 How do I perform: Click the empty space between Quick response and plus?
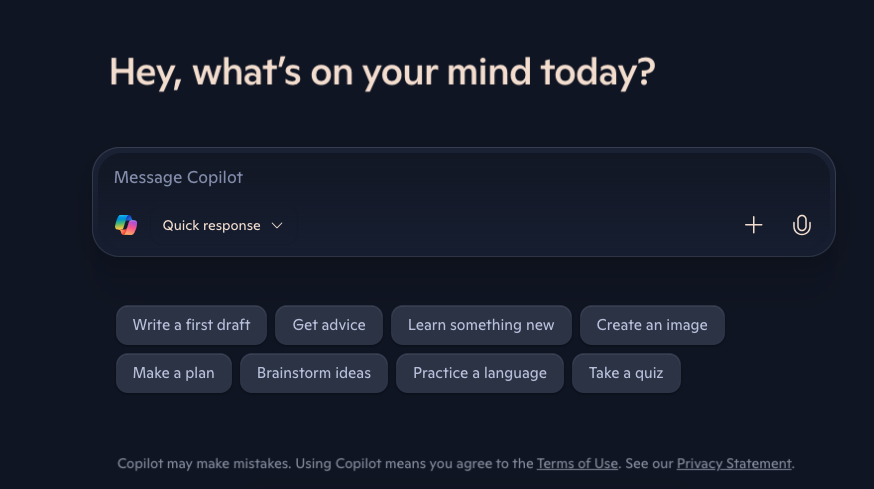518,225
